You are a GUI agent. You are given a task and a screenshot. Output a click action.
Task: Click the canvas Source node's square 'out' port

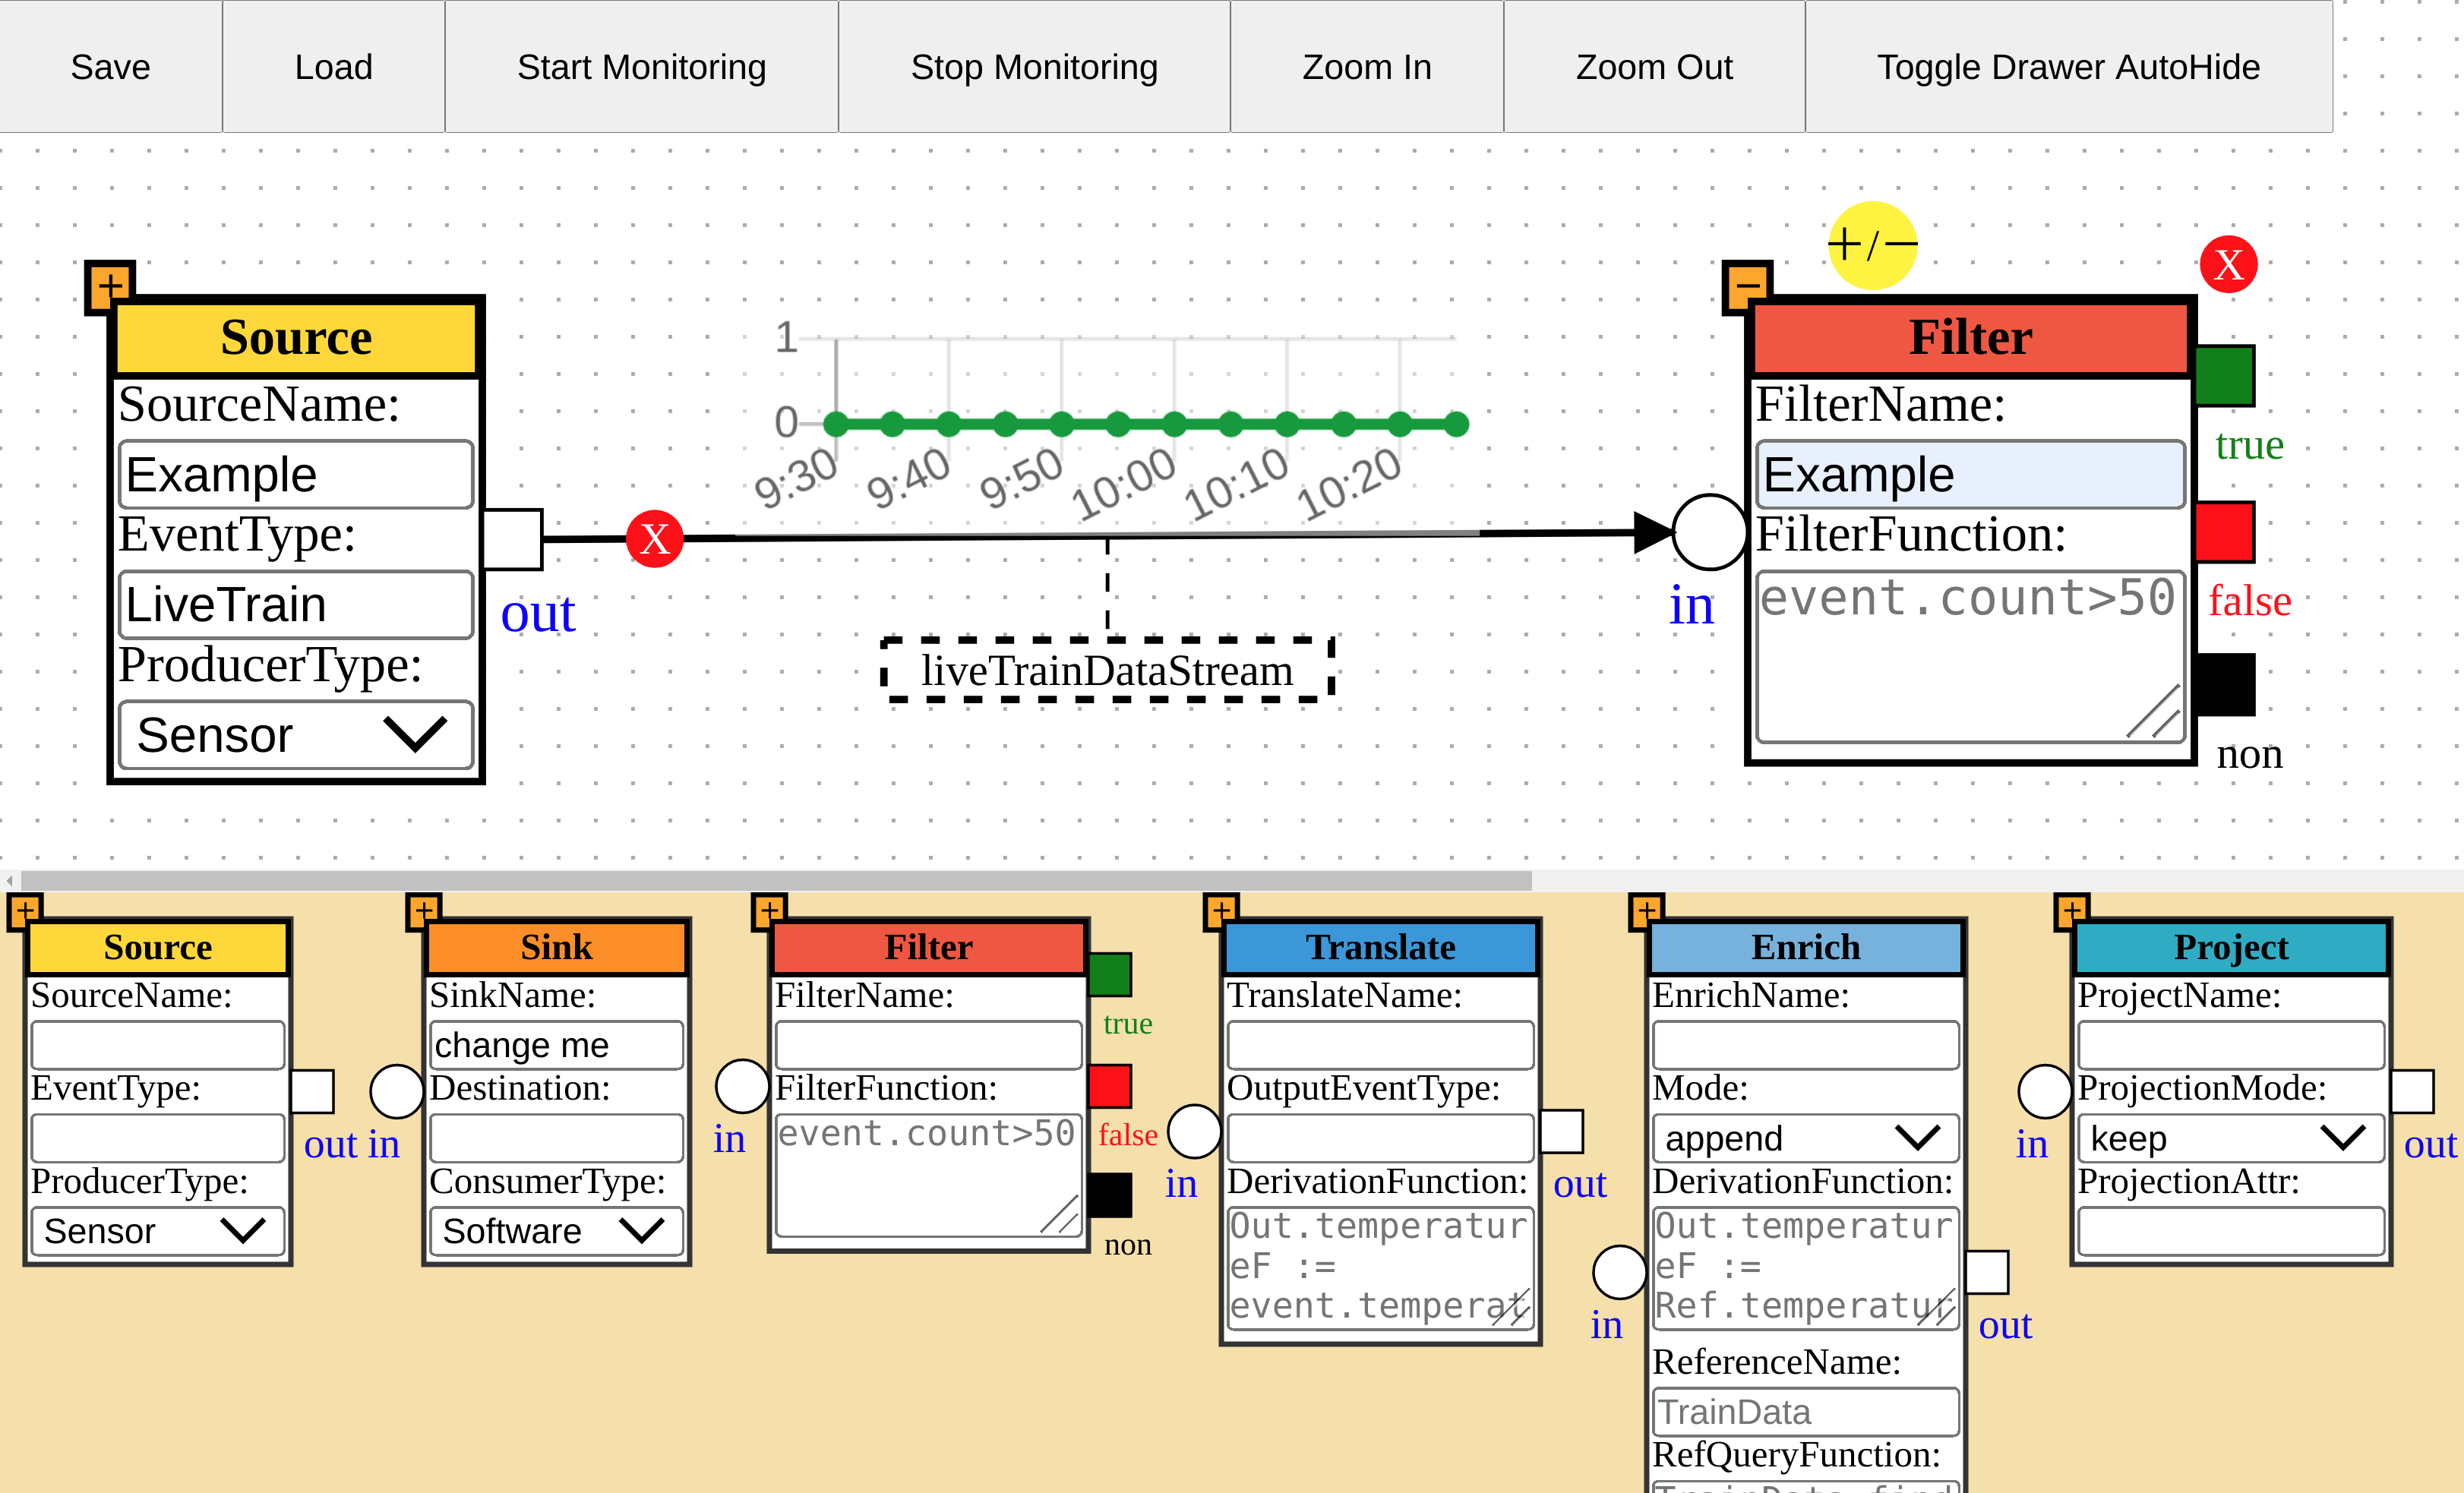[513, 539]
